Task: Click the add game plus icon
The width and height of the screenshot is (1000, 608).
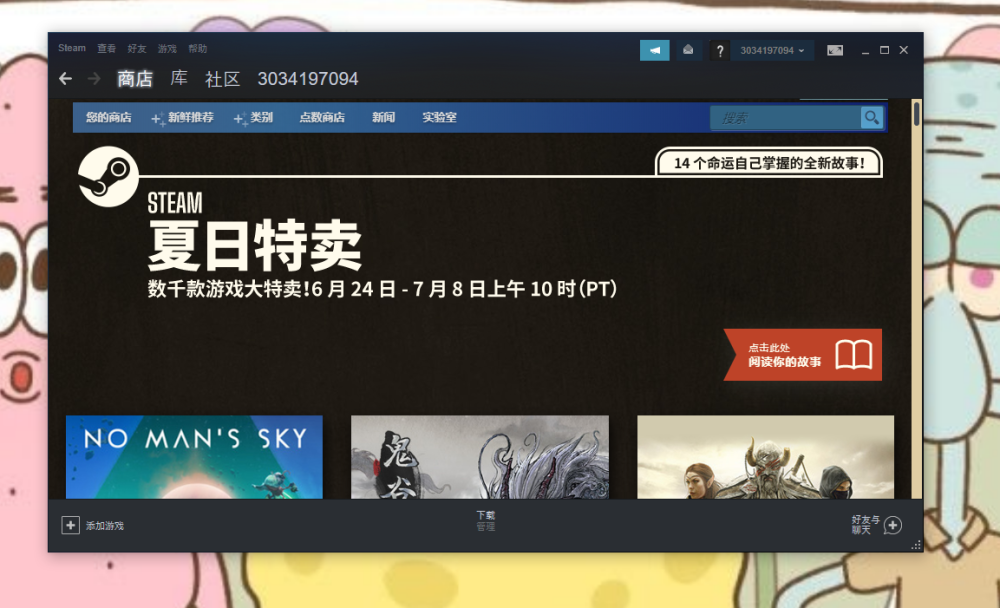Action: click(70, 525)
